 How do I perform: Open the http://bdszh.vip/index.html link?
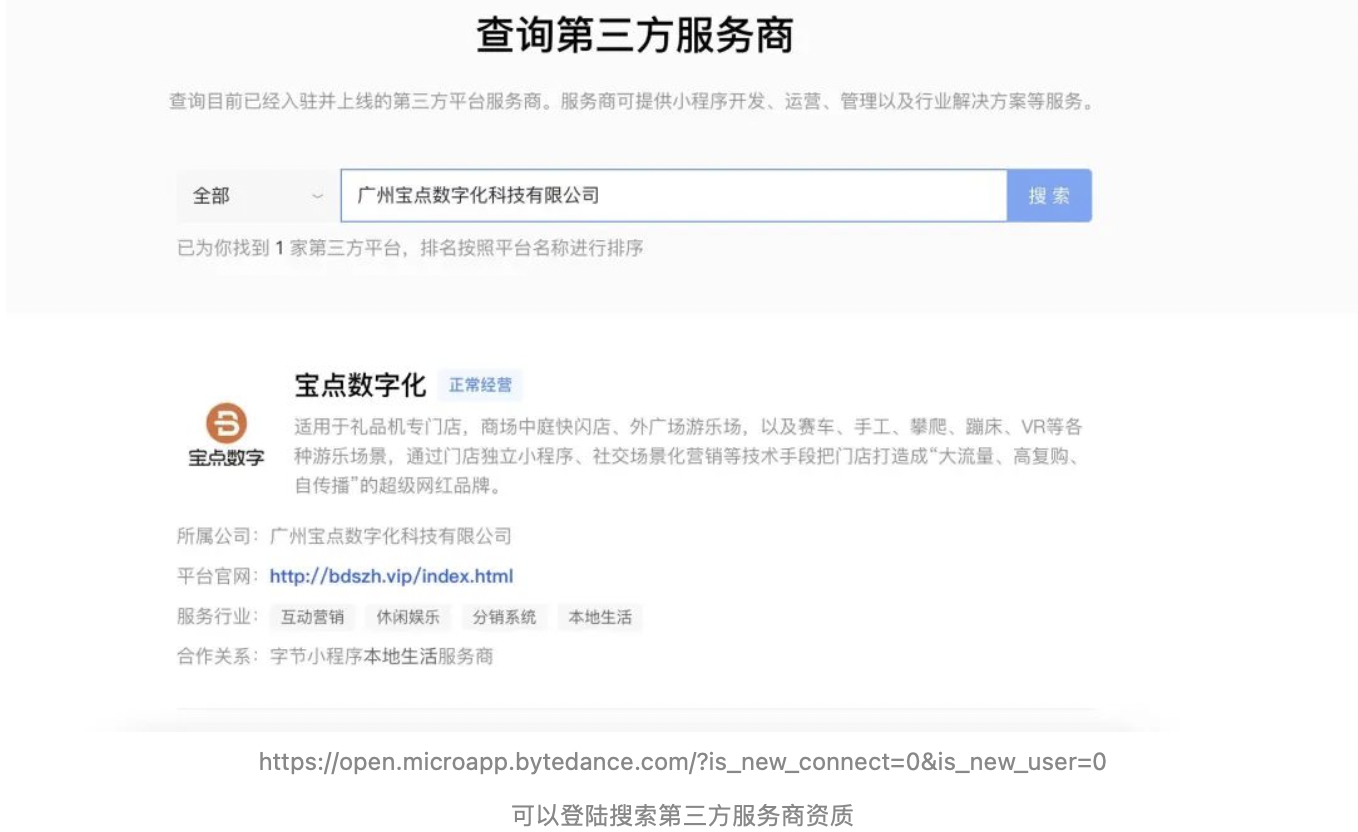[391, 577]
